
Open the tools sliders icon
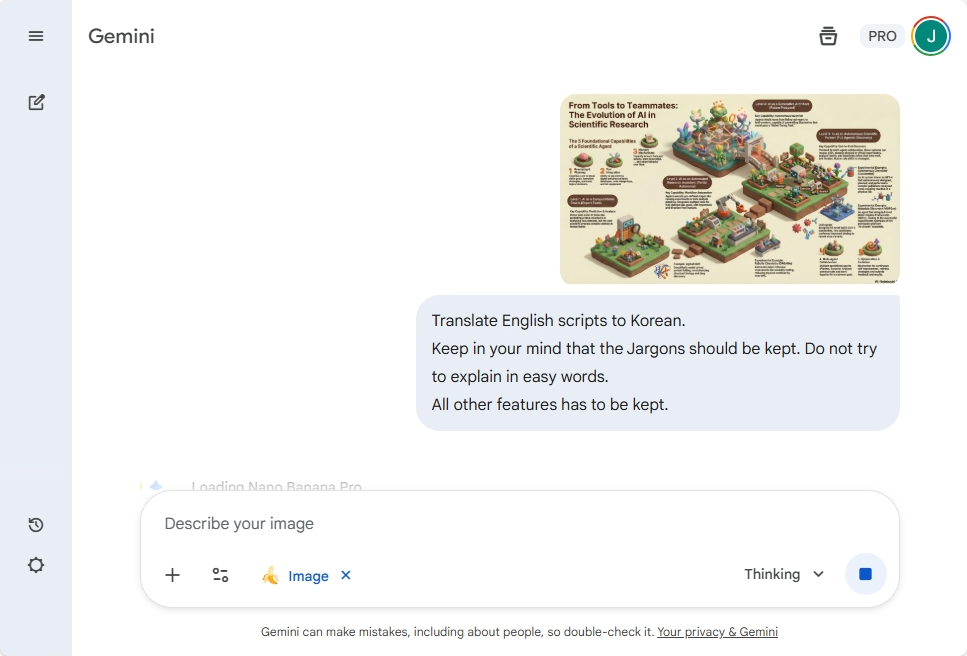[x=220, y=575]
